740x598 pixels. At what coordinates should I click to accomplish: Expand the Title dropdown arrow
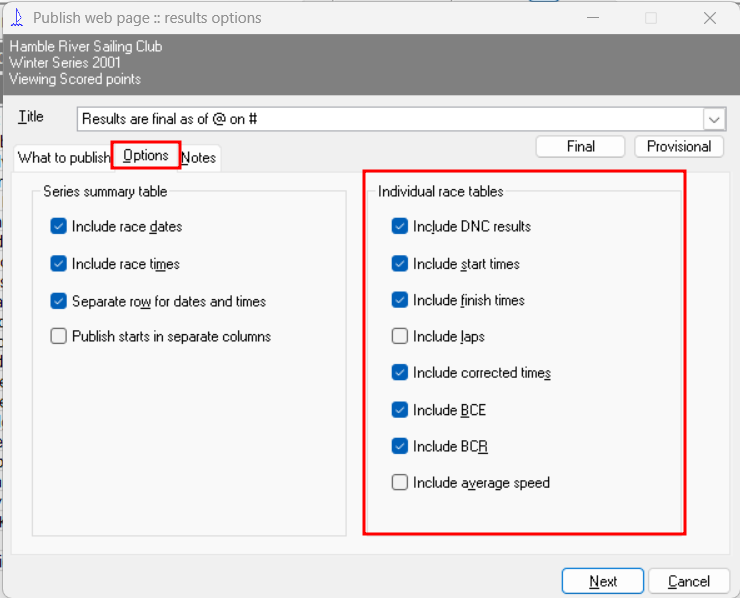[x=714, y=119]
